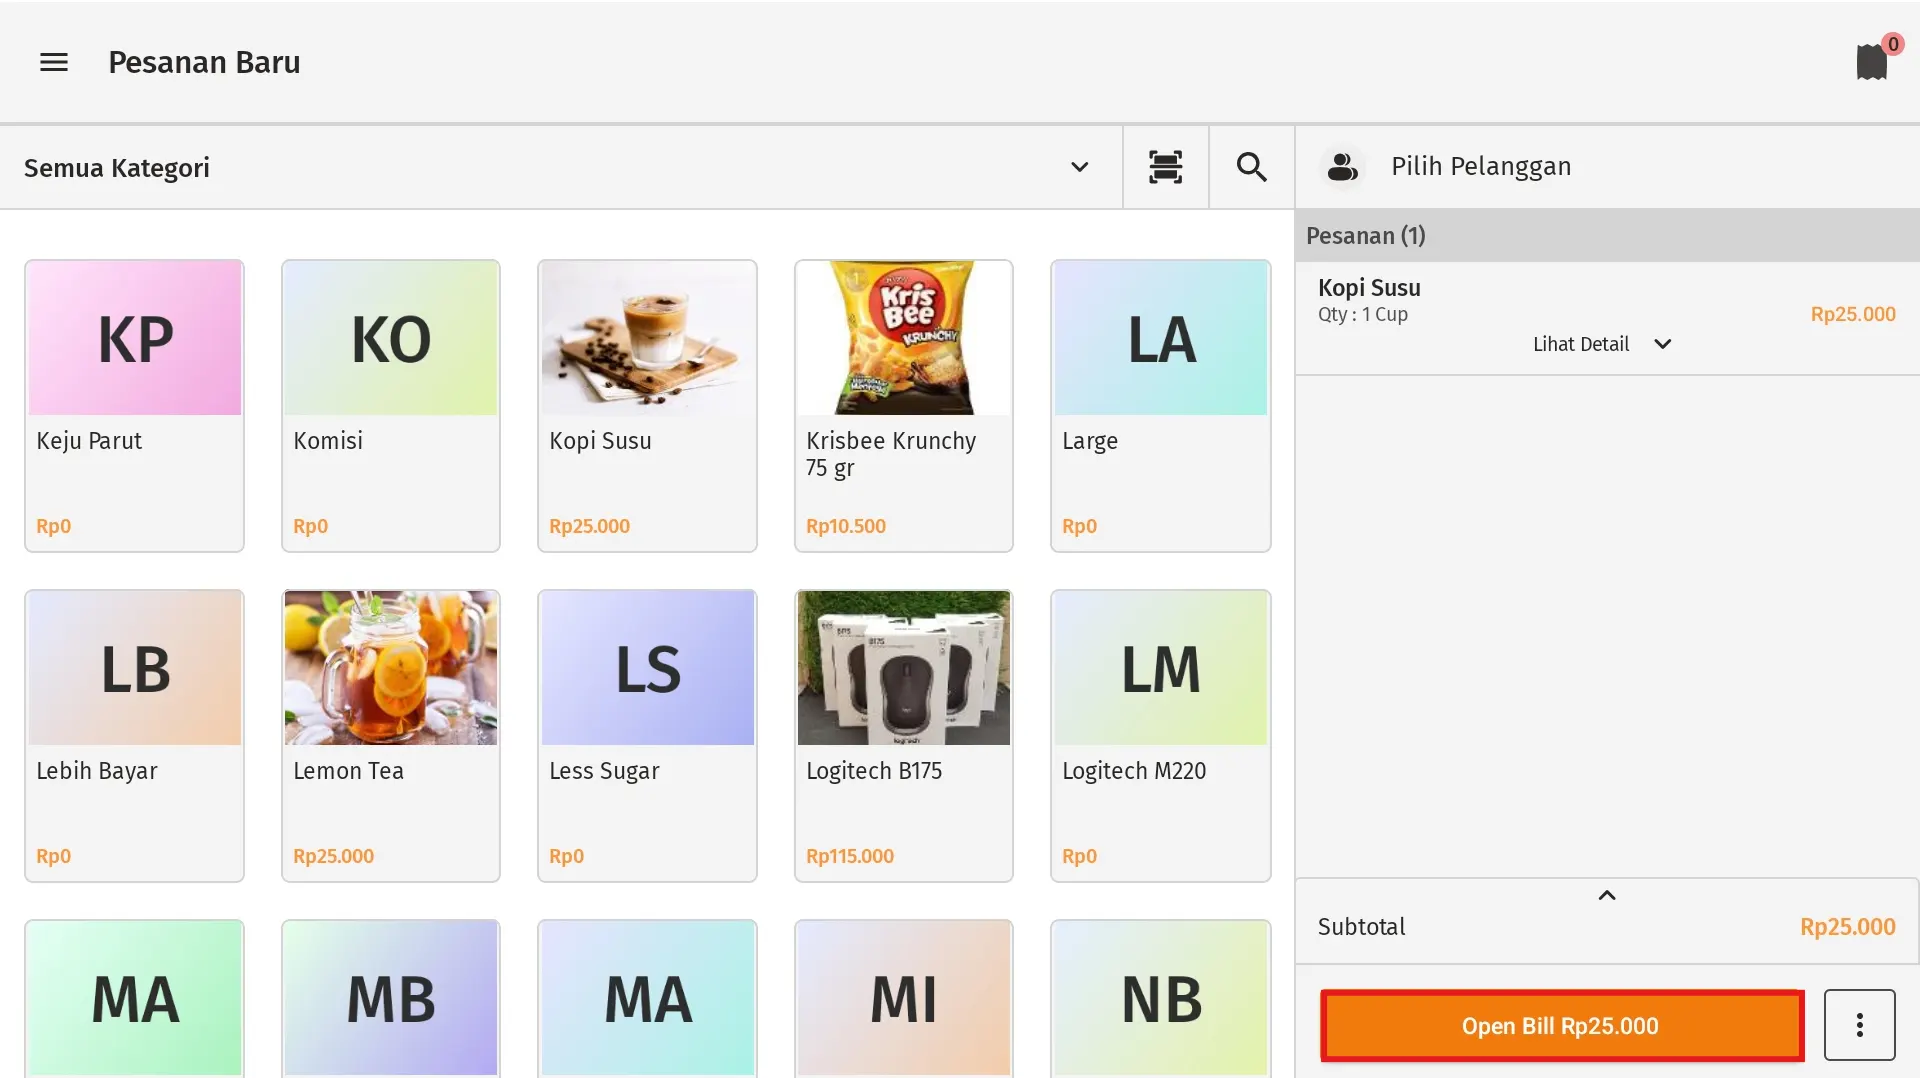The width and height of the screenshot is (1920, 1078).
Task: Expand the subtotal panel chevron
Action: [1607, 895]
